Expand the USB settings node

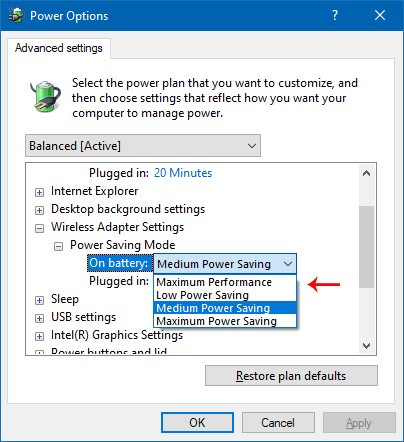pos(39,318)
